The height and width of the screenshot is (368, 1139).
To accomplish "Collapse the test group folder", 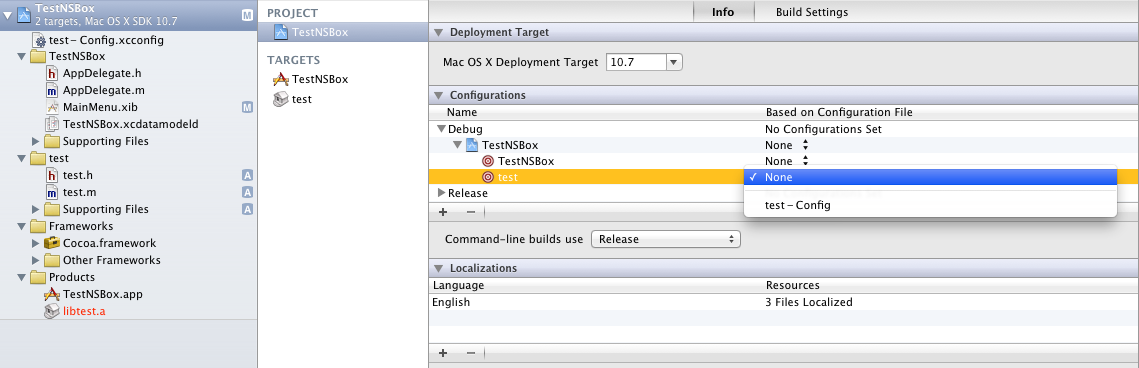I will 21,158.
